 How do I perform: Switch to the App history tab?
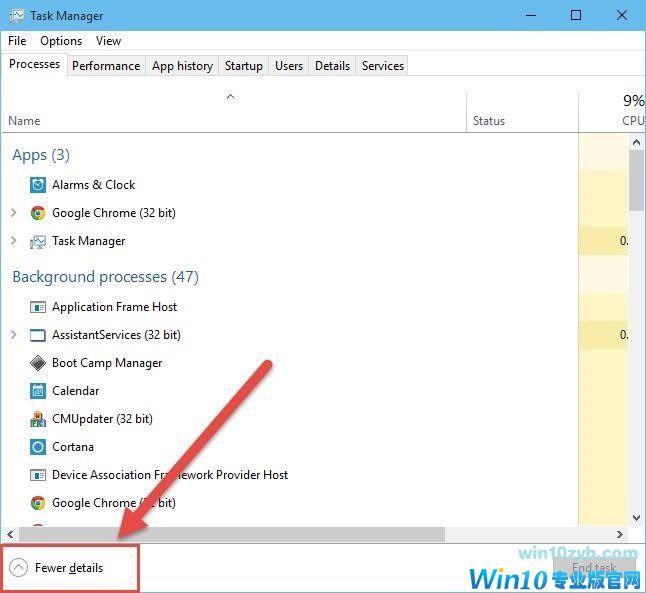[182, 66]
